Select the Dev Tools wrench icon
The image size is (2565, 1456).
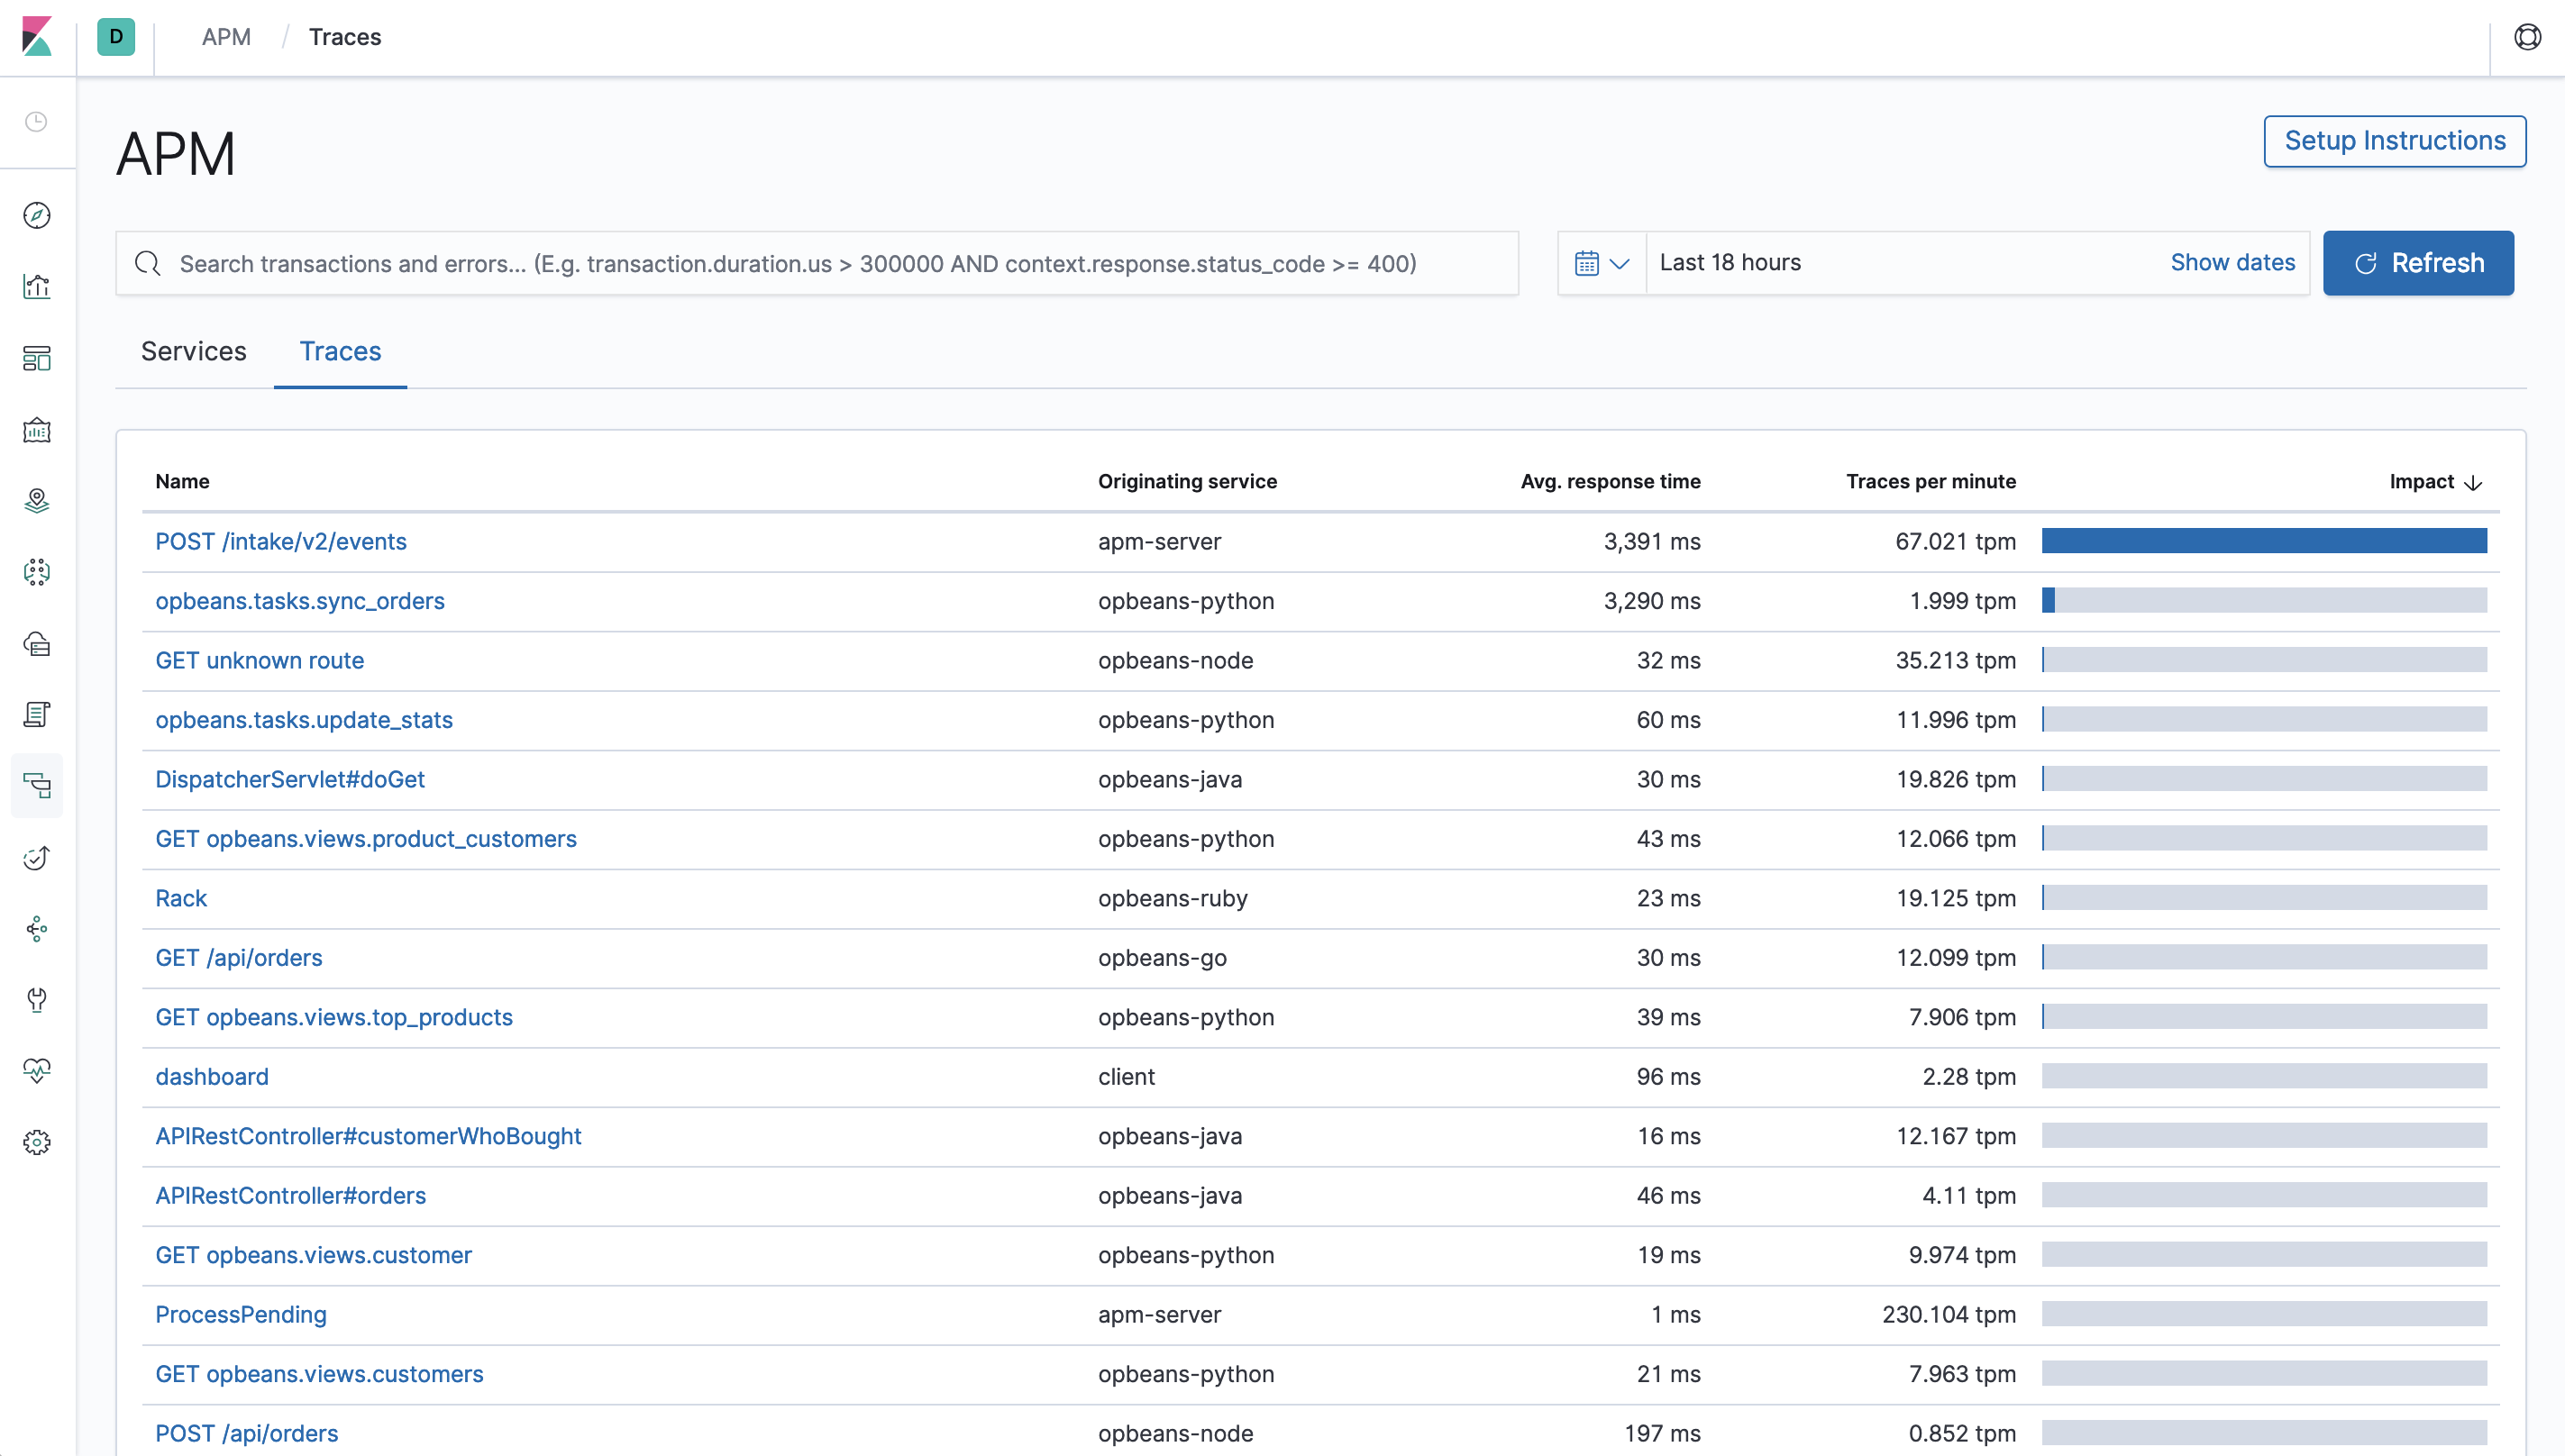click(x=37, y=1001)
